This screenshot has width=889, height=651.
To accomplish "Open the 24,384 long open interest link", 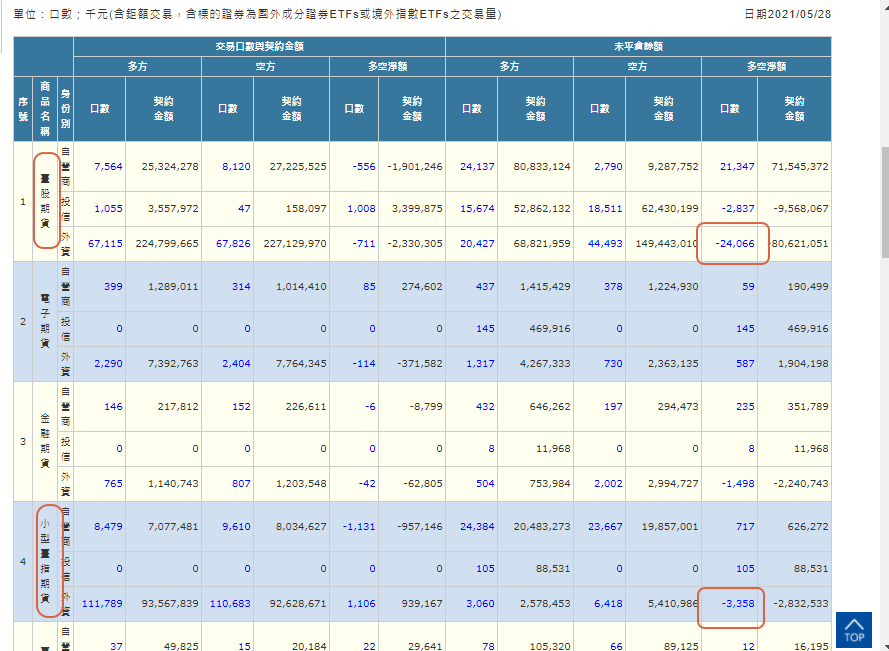I will pos(477,526).
